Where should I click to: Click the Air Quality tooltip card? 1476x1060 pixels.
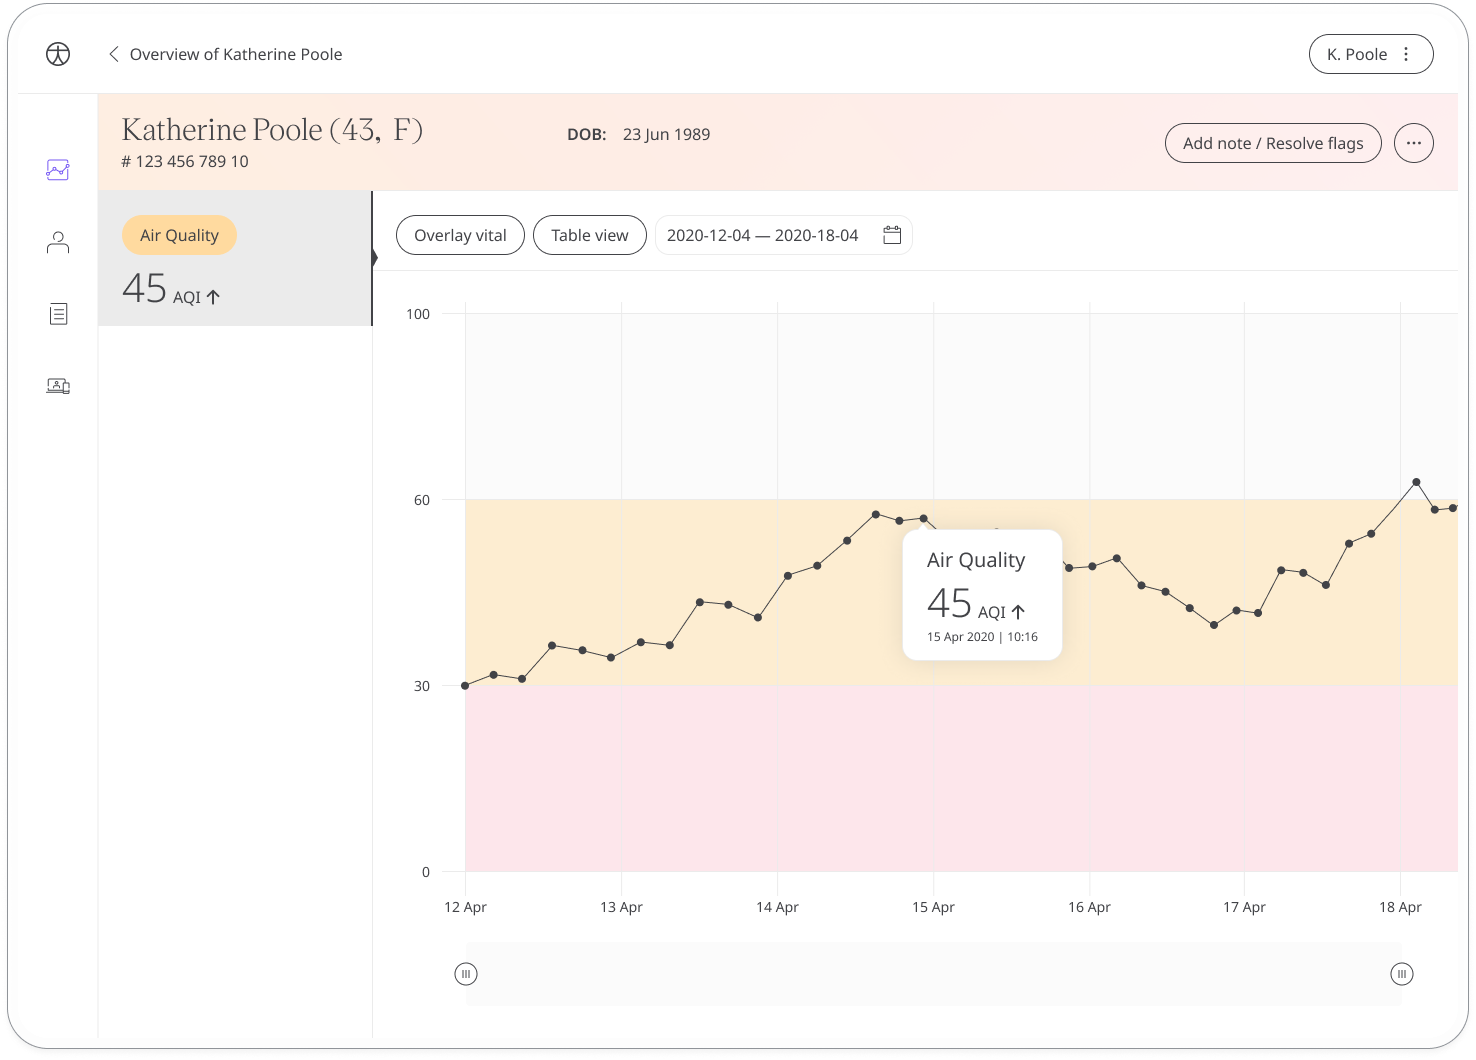tap(982, 595)
